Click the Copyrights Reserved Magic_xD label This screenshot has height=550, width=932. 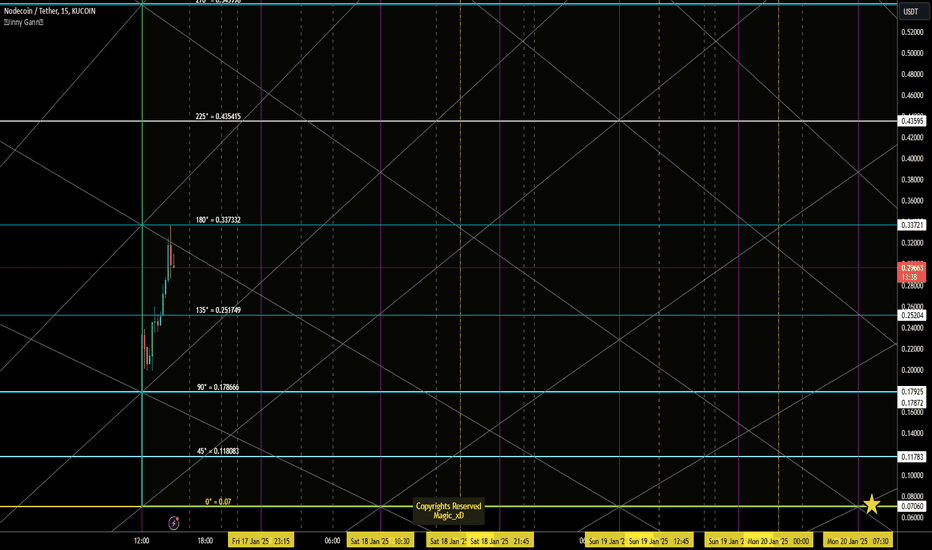pos(449,511)
